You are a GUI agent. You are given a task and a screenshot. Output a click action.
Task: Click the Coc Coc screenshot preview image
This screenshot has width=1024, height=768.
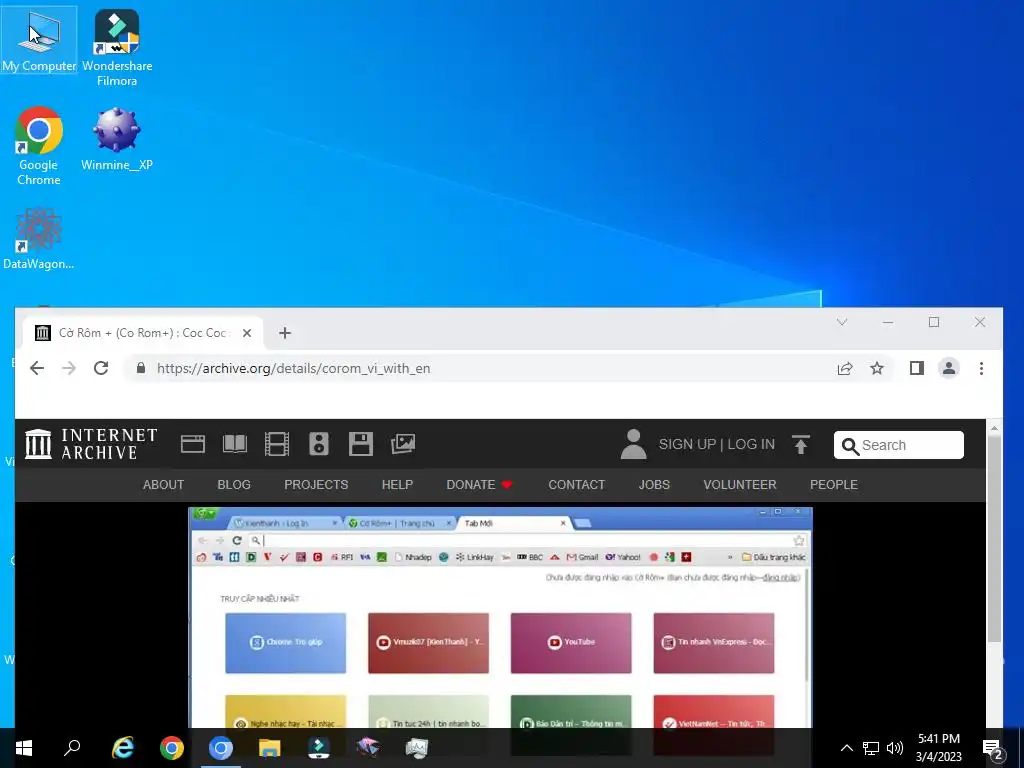500,617
